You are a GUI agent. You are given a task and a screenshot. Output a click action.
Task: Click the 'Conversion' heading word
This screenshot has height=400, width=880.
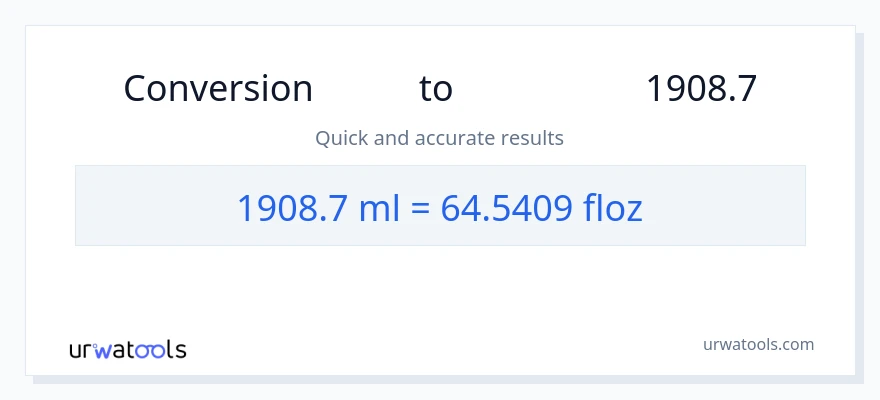point(218,89)
